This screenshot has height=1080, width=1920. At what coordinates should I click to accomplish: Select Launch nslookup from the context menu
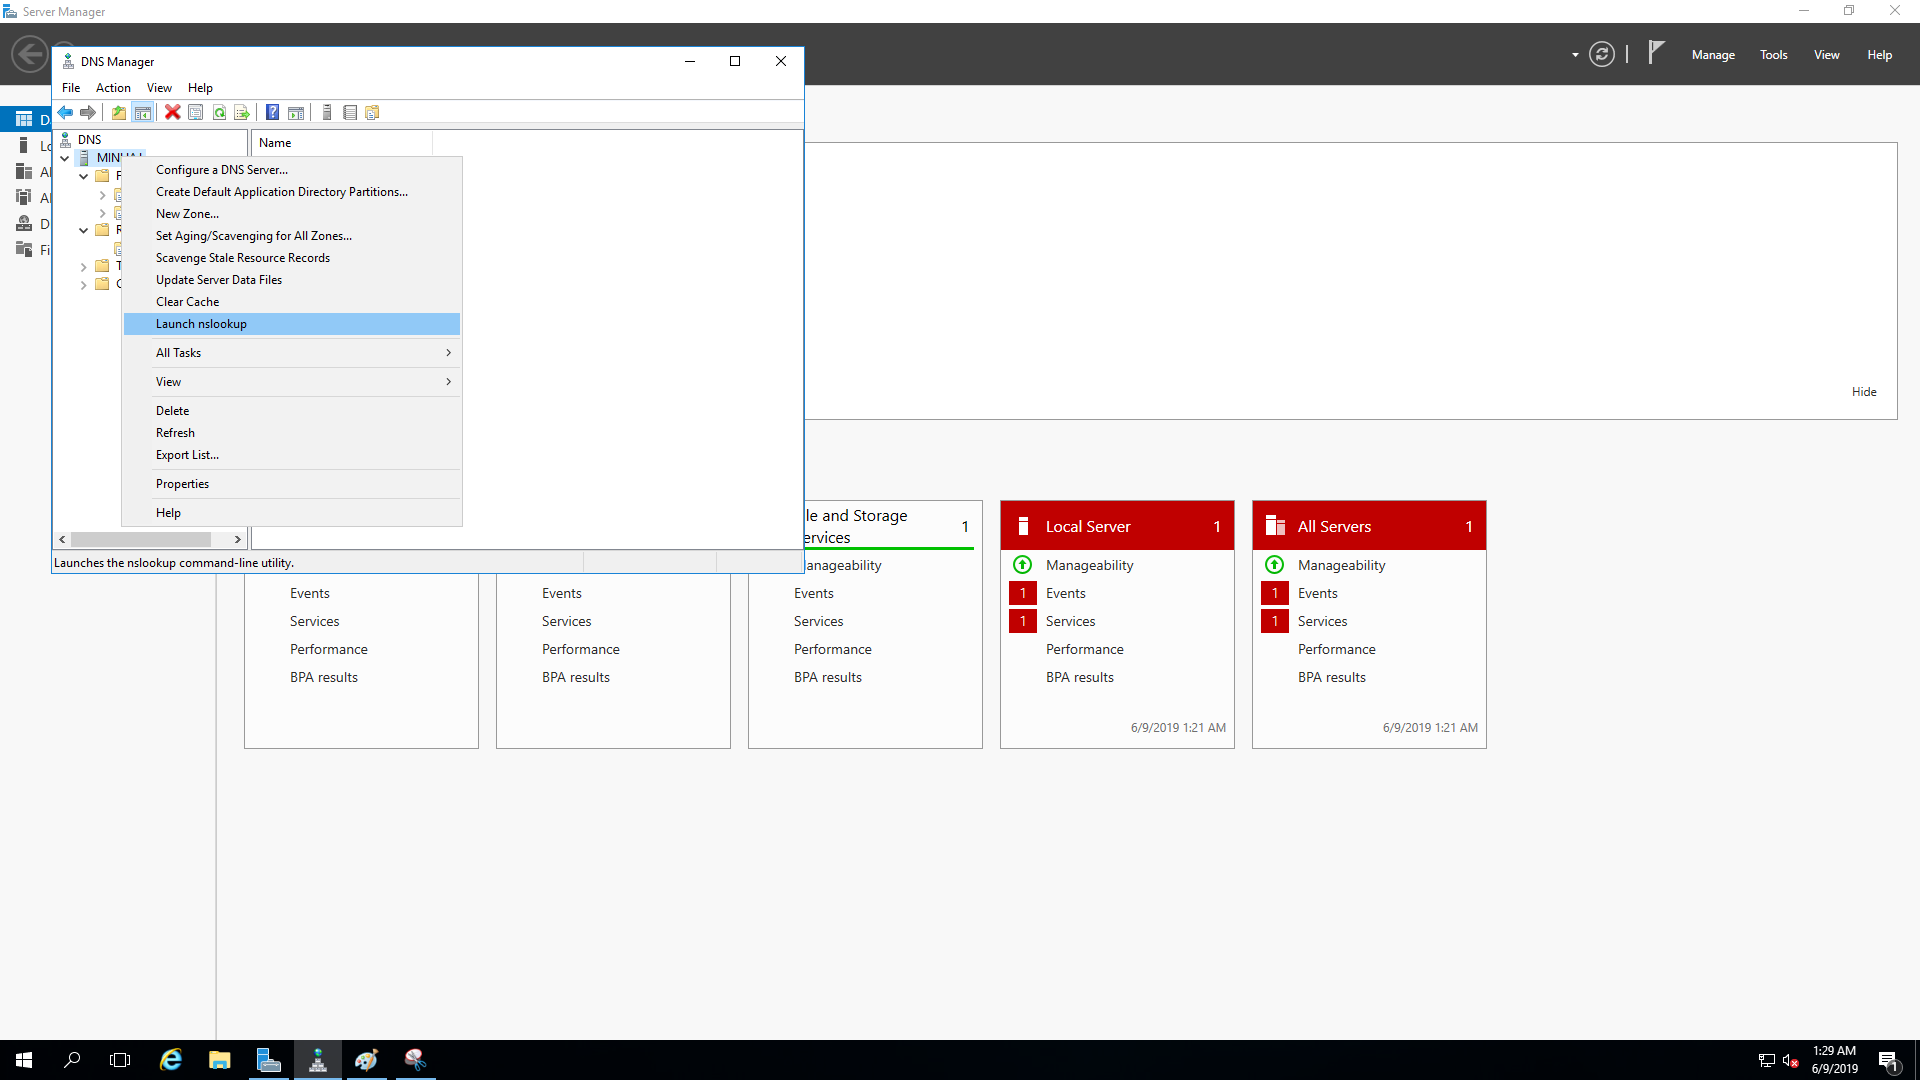pyautogui.click(x=201, y=324)
